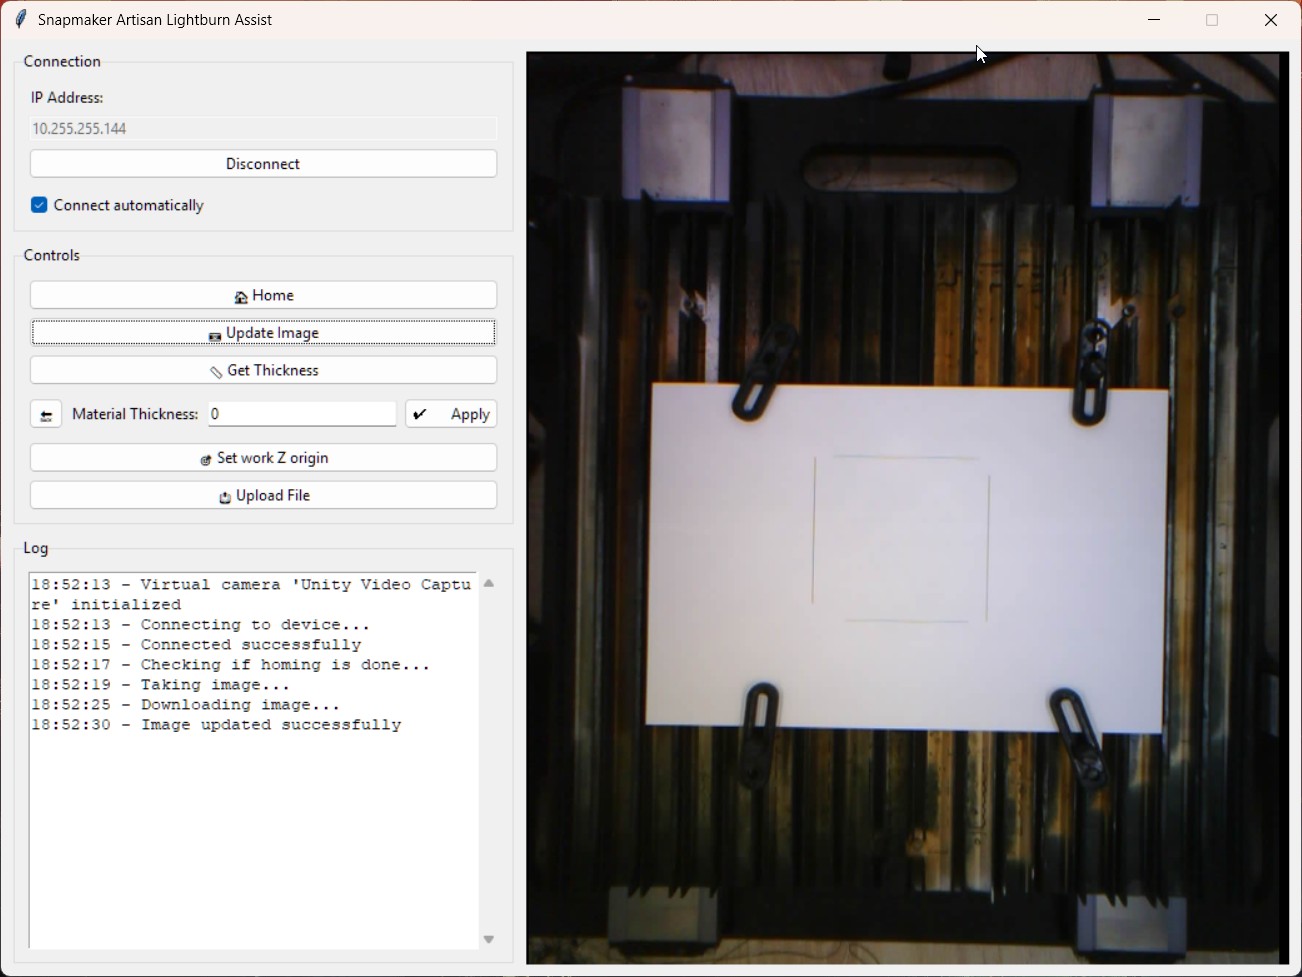Disconnect from the Snapmaker device
Image resolution: width=1302 pixels, height=977 pixels.
click(x=264, y=164)
